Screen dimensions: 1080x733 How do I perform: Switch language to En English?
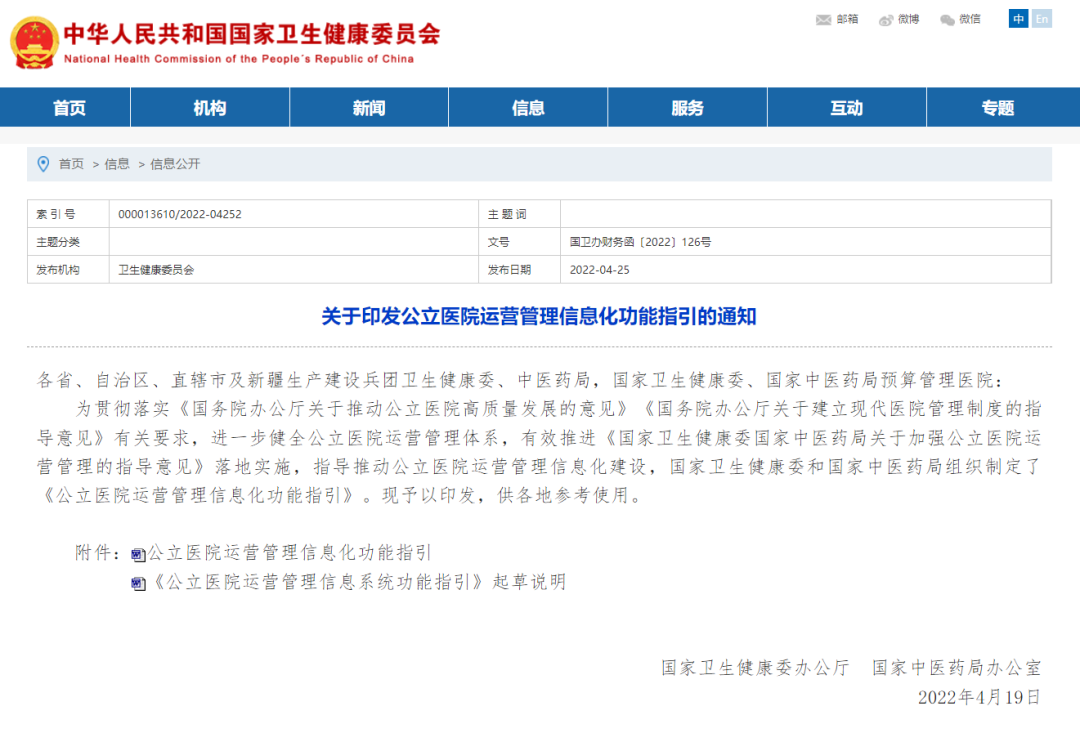pos(1041,19)
